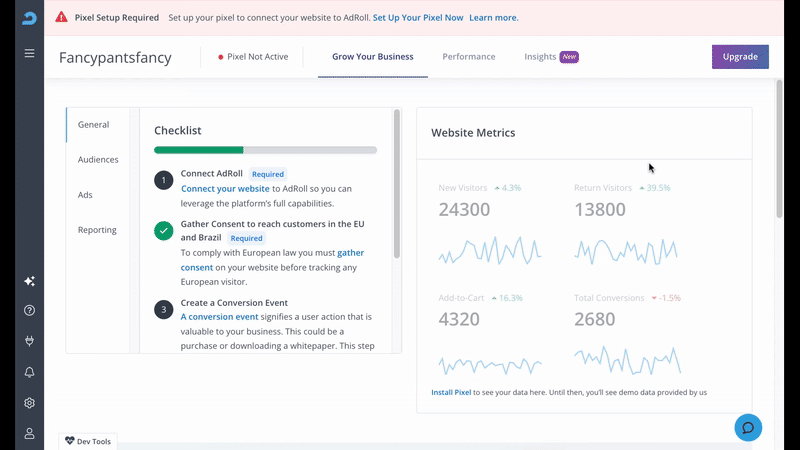Image resolution: width=800 pixels, height=450 pixels.
Task: Click the checklist panel scrollbar
Action: click(396, 184)
